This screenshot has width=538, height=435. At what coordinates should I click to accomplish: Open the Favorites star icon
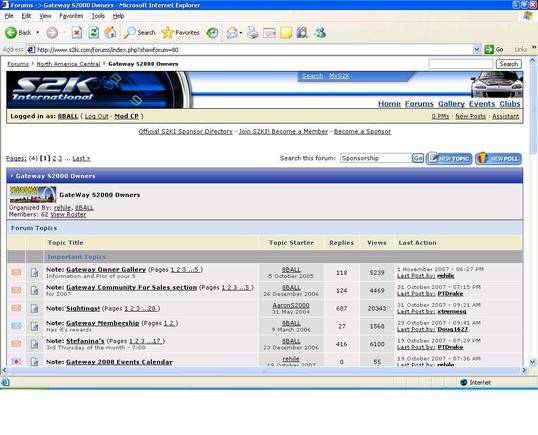[167, 33]
